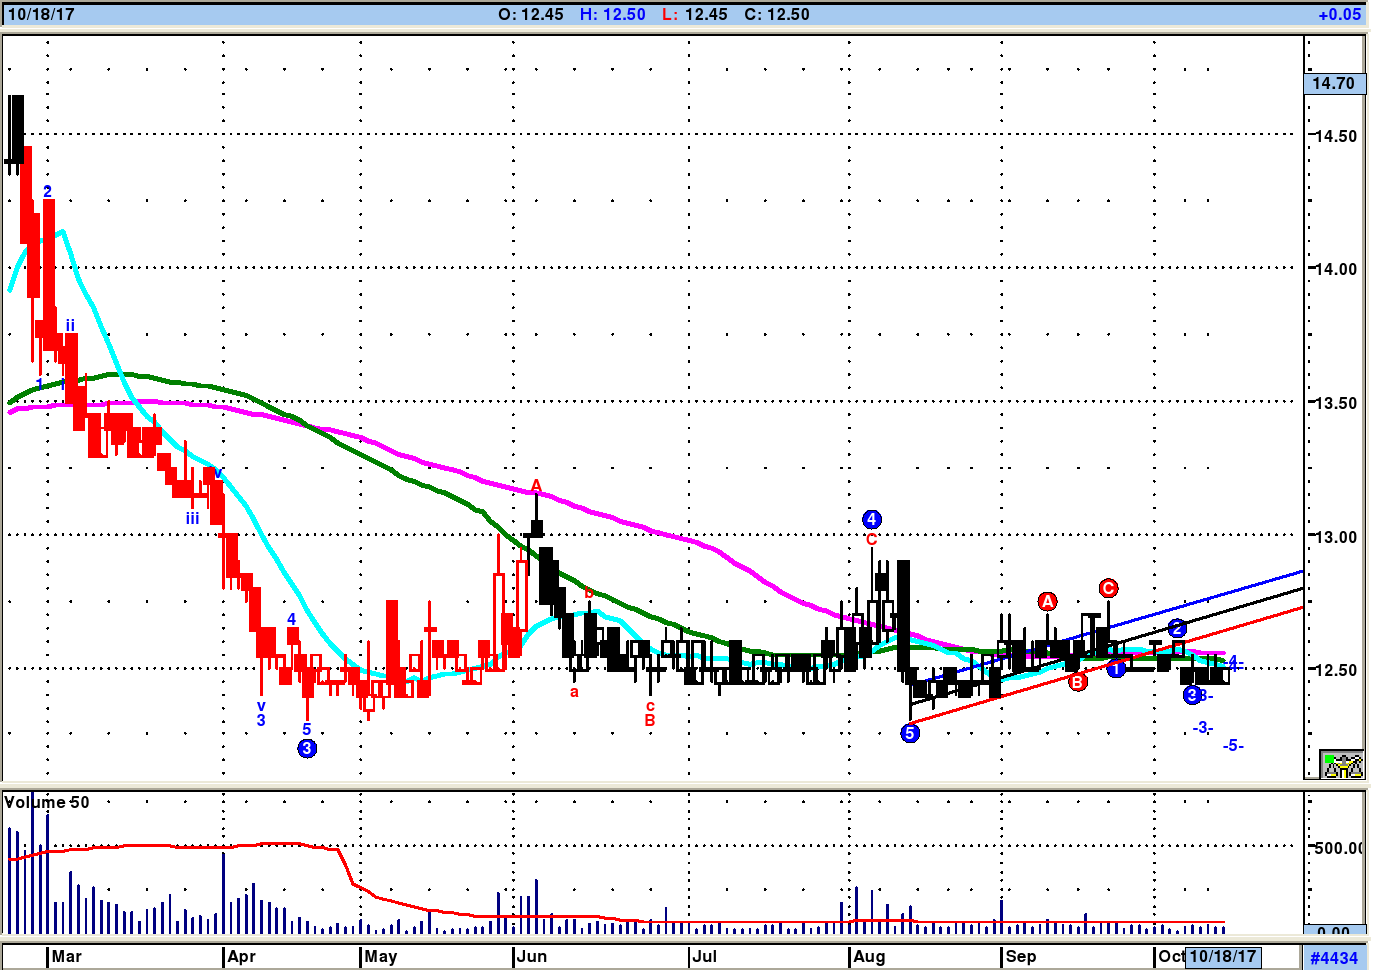
Task: Click the May label on time axis
Action: 381,956
